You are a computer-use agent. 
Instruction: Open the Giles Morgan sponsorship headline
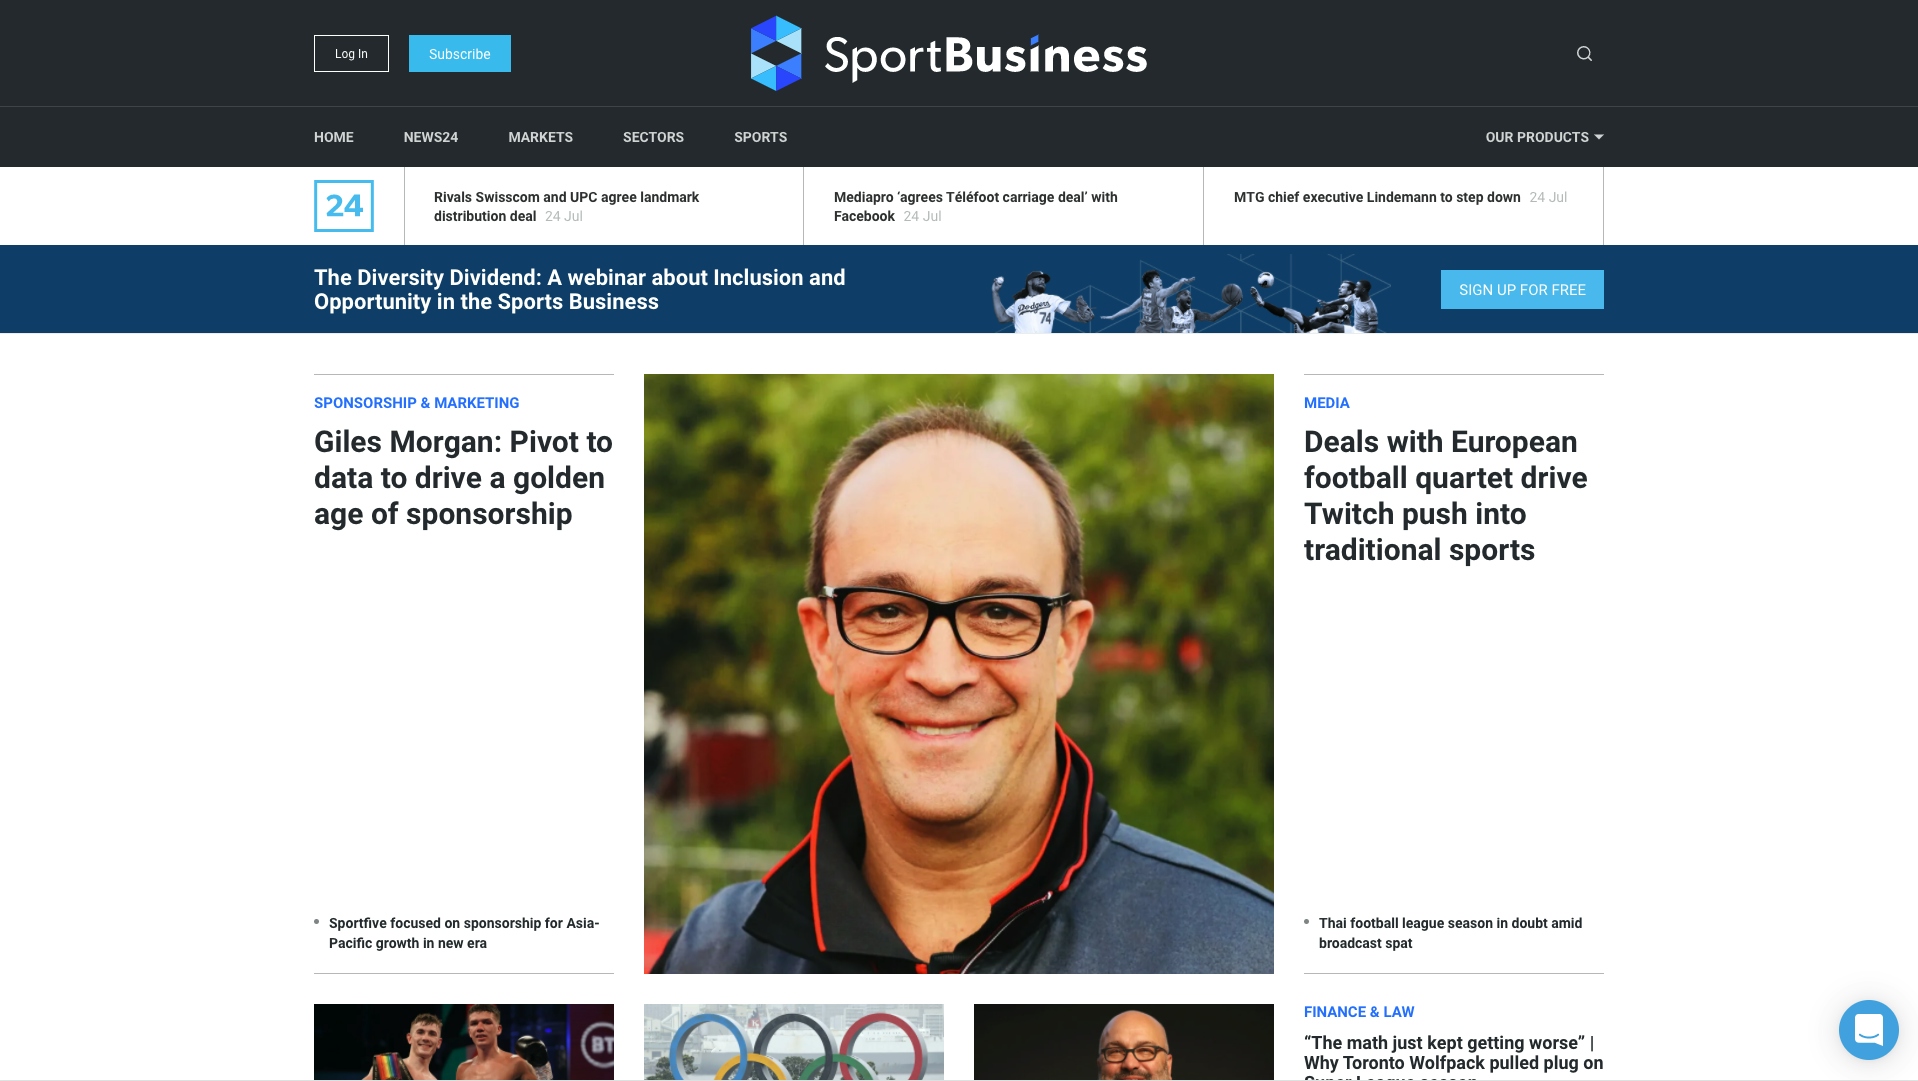(x=463, y=478)
